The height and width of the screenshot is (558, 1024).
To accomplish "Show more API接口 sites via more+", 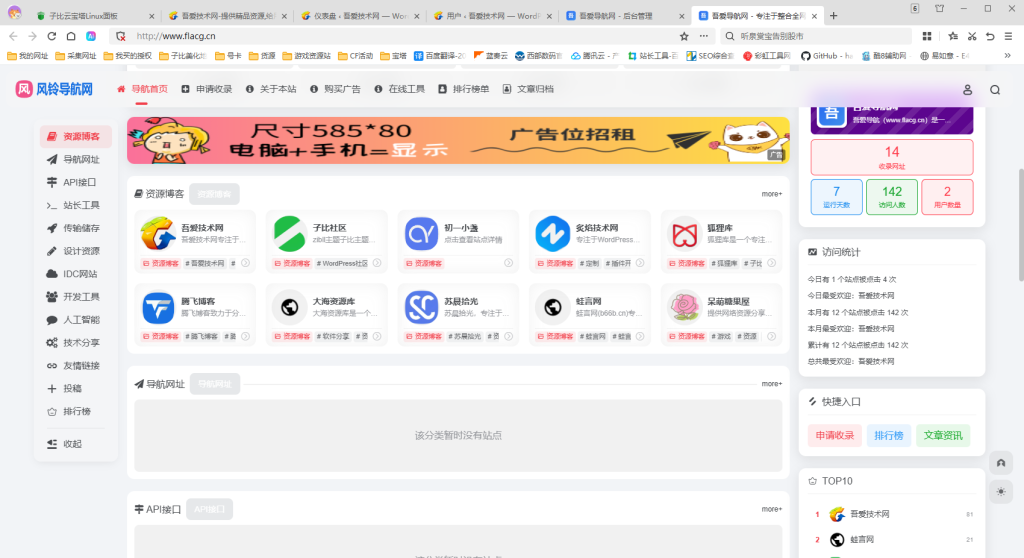I will [x=771, y=509].
